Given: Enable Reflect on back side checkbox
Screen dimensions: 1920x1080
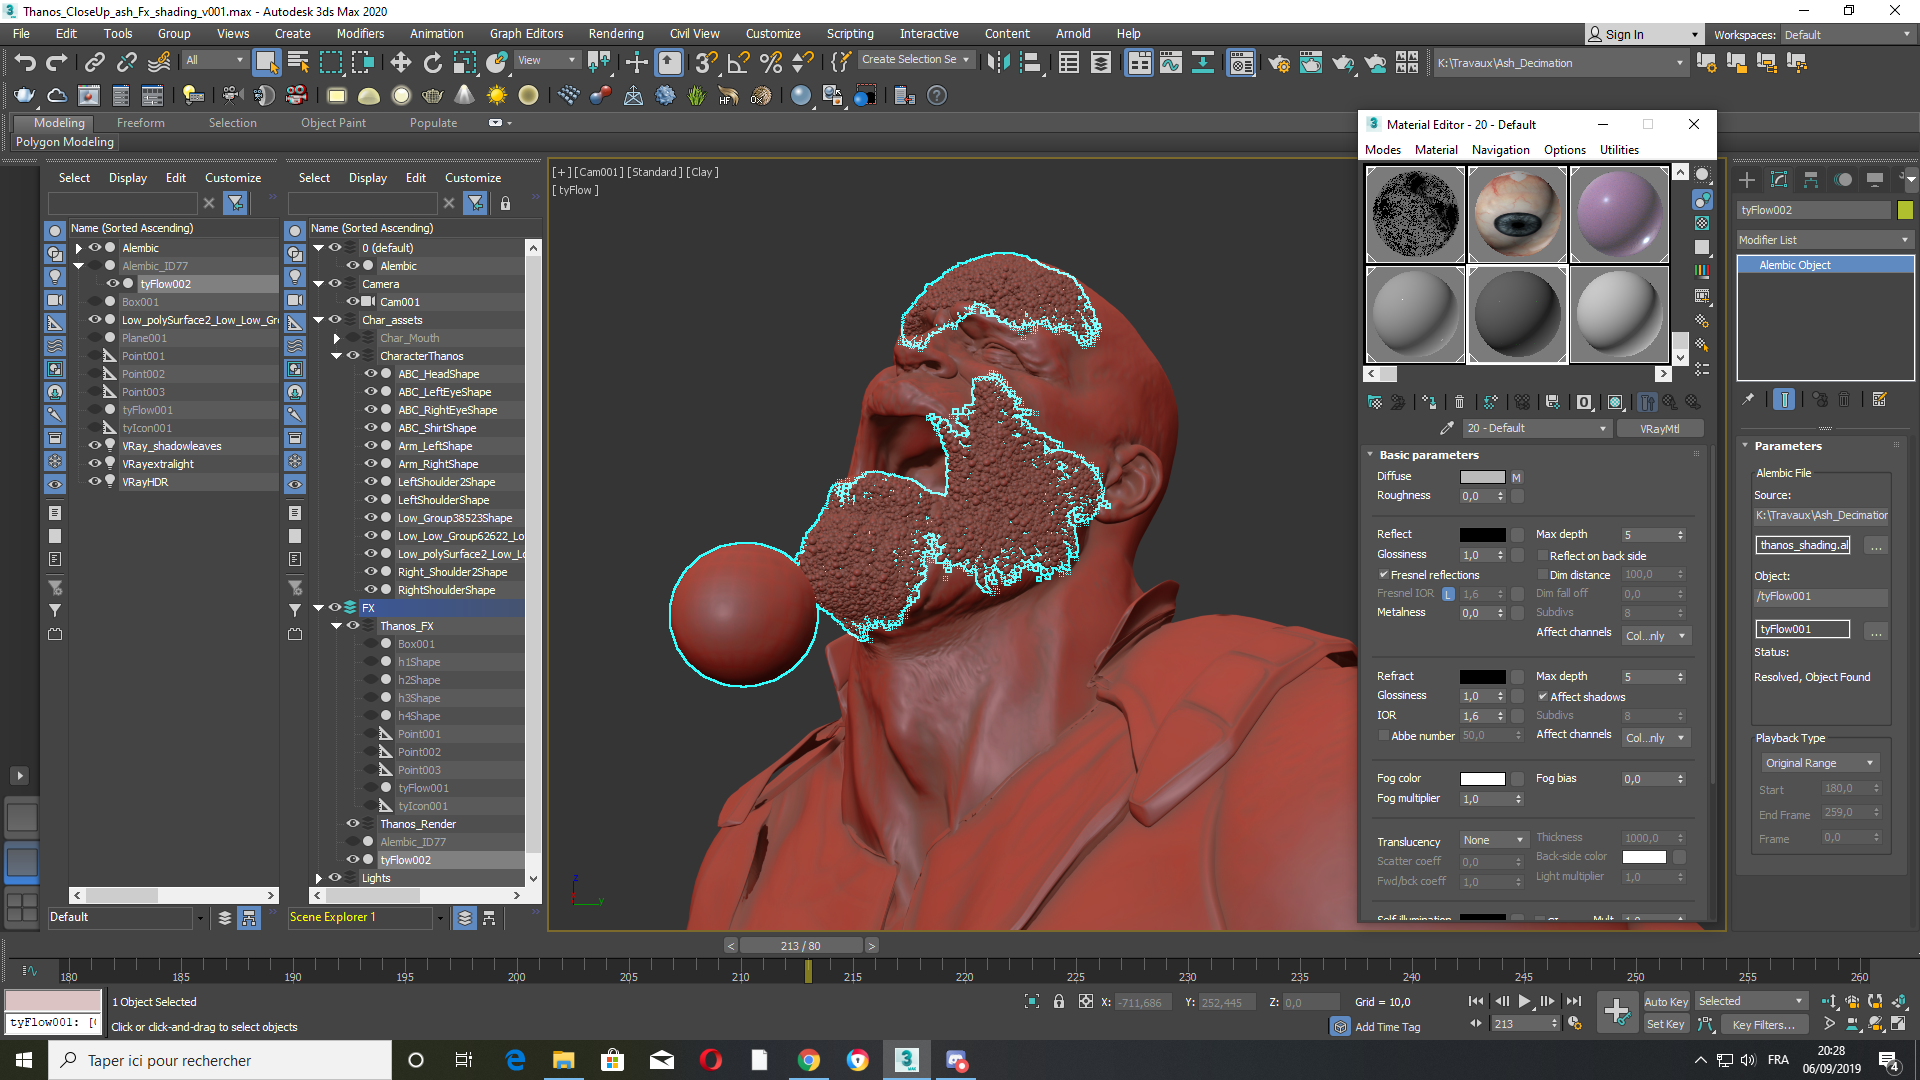Looking at the screenshot, I should point(1543,556).
